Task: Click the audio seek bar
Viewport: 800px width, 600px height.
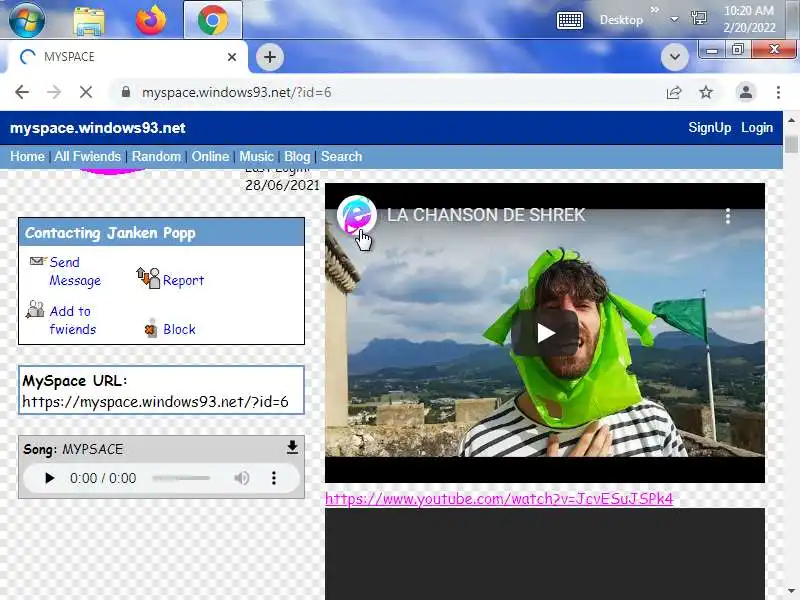Action: click(x=181, y=478)
